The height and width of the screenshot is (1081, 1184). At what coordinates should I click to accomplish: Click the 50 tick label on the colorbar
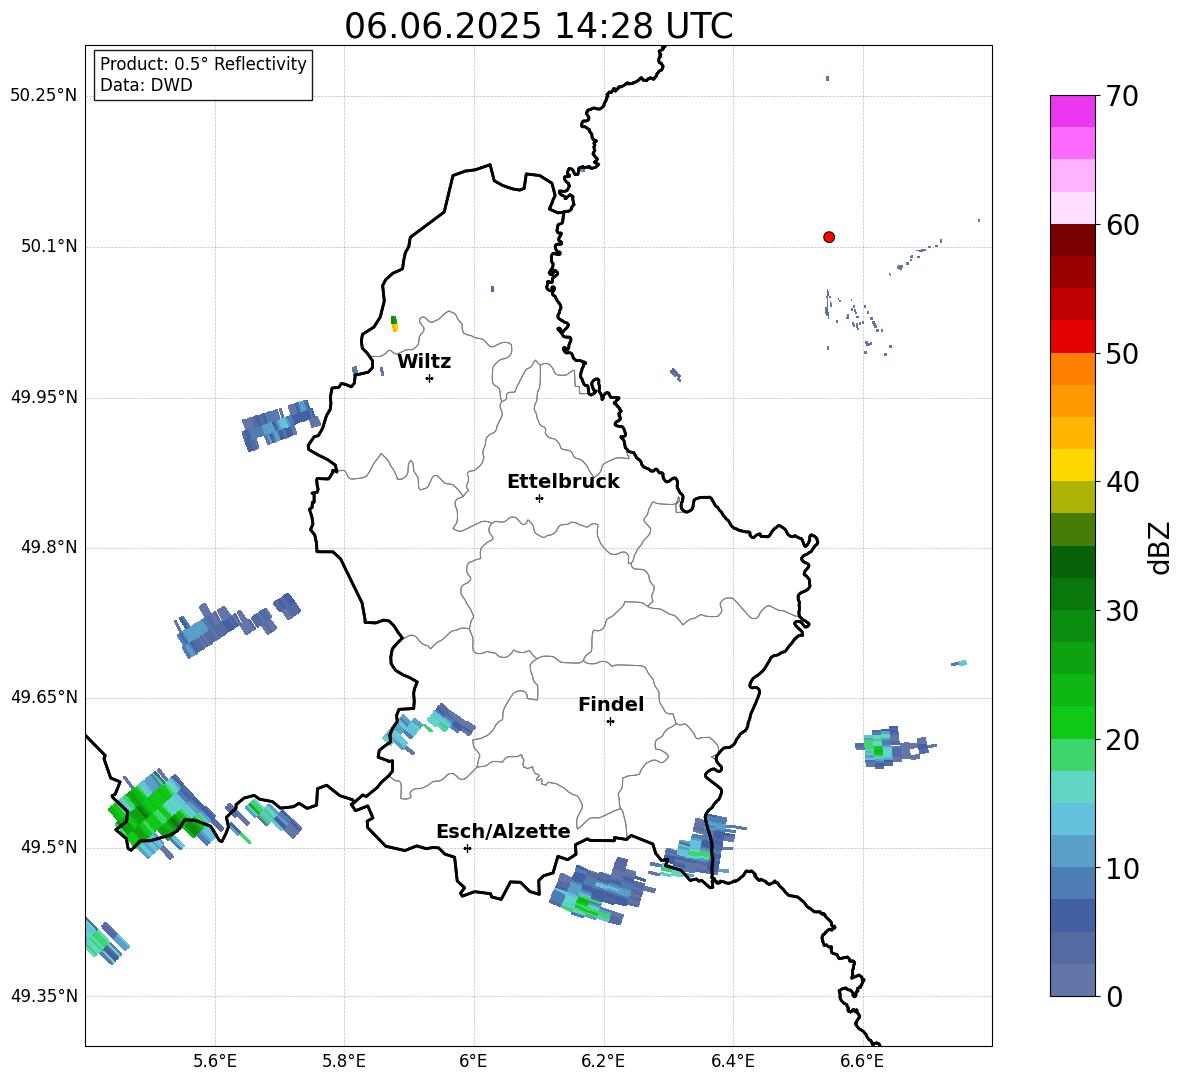tap(1122, 354)
